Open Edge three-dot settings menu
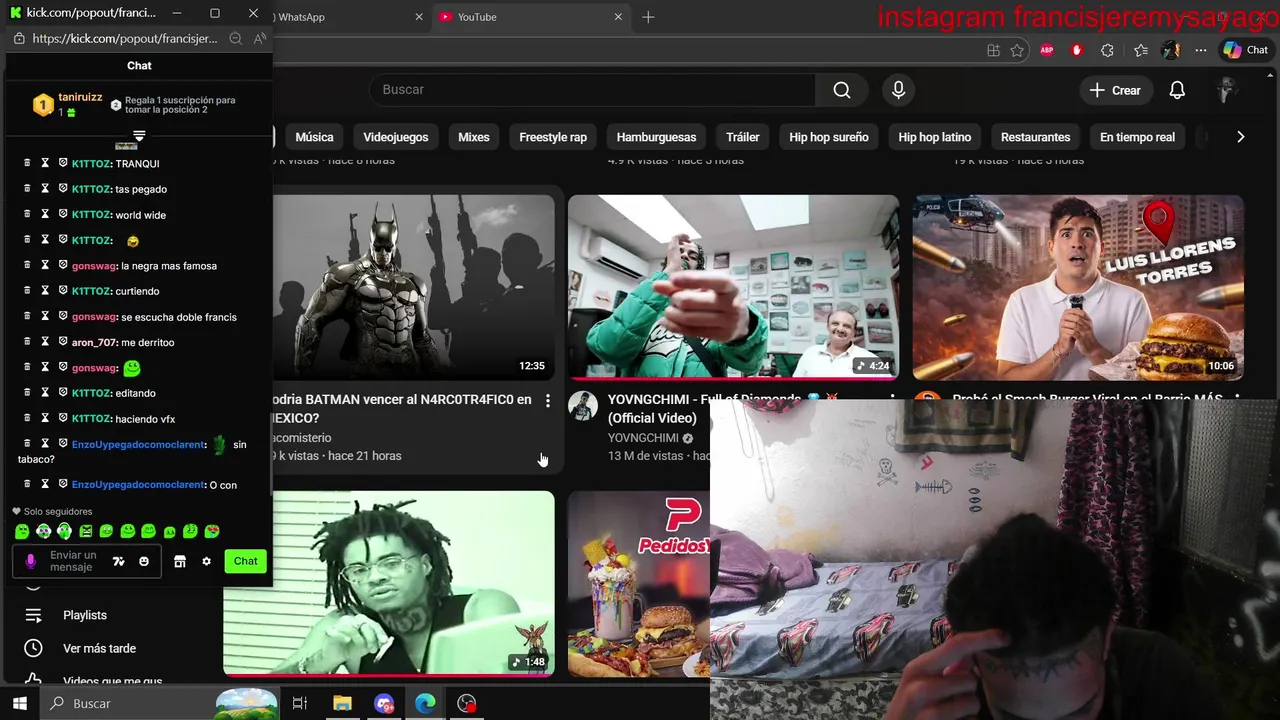 (x=1201, y=50)
